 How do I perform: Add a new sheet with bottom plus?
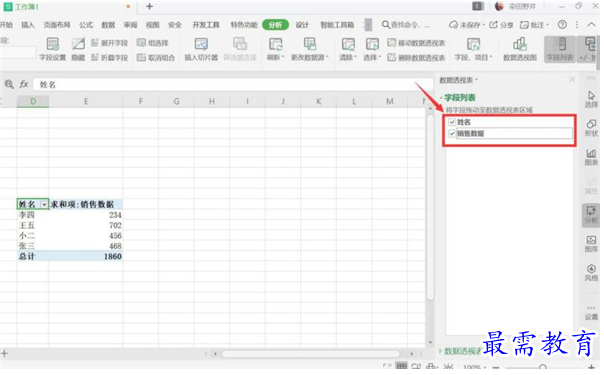pos(4,353)
